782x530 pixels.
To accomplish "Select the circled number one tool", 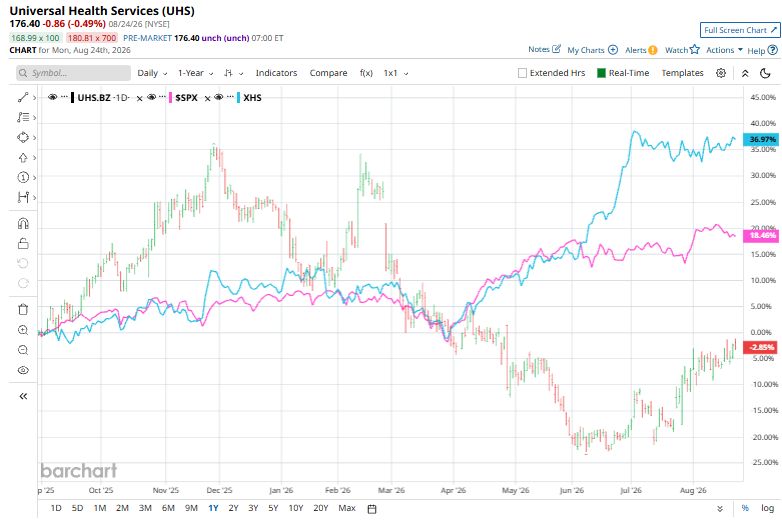I will tap(23, 177).
